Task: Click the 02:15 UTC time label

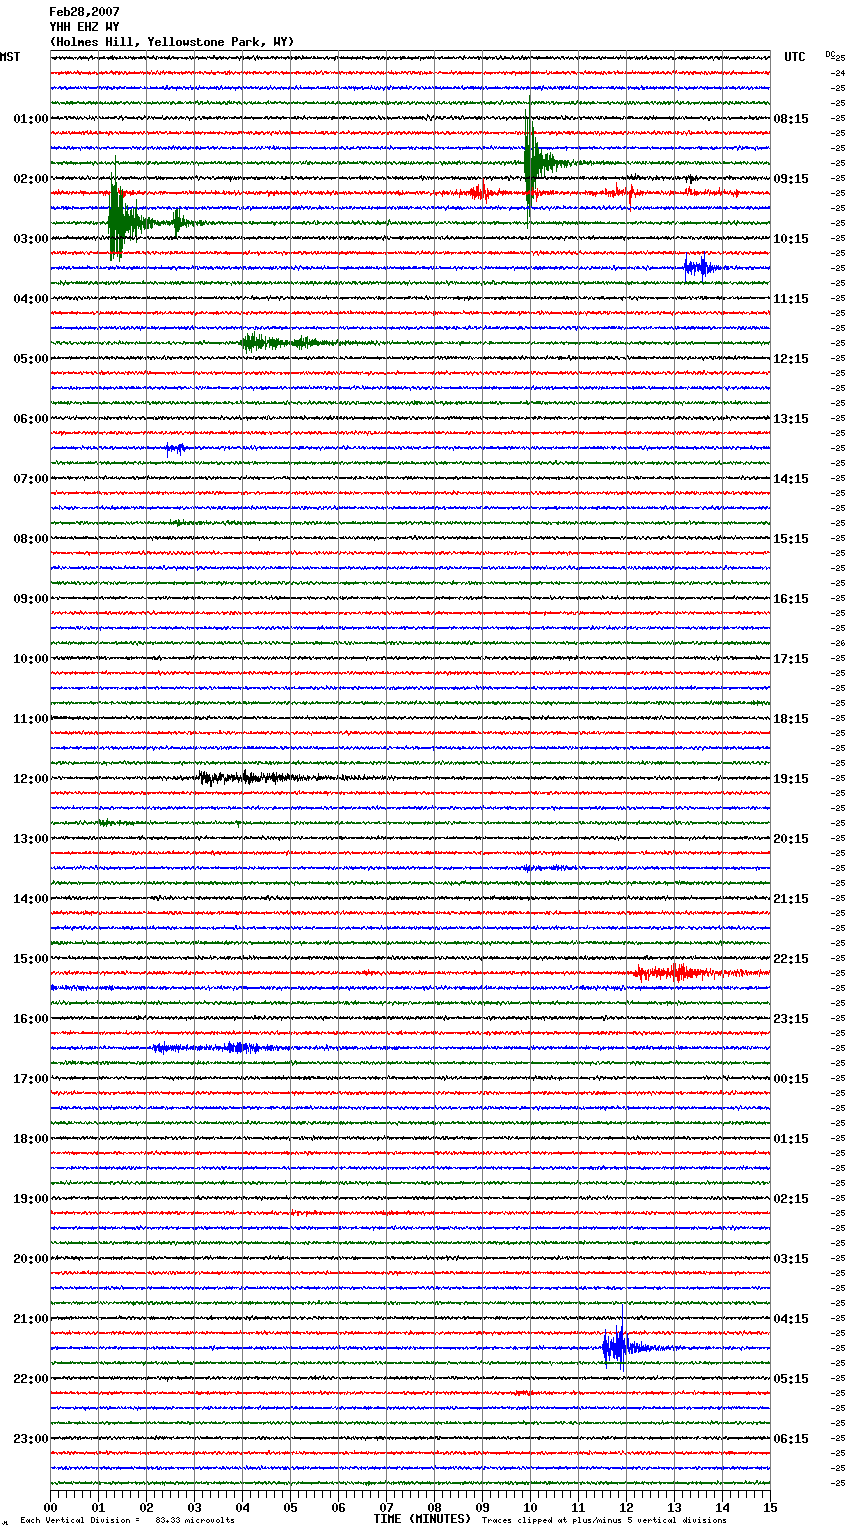Action: coord(791,1199)
